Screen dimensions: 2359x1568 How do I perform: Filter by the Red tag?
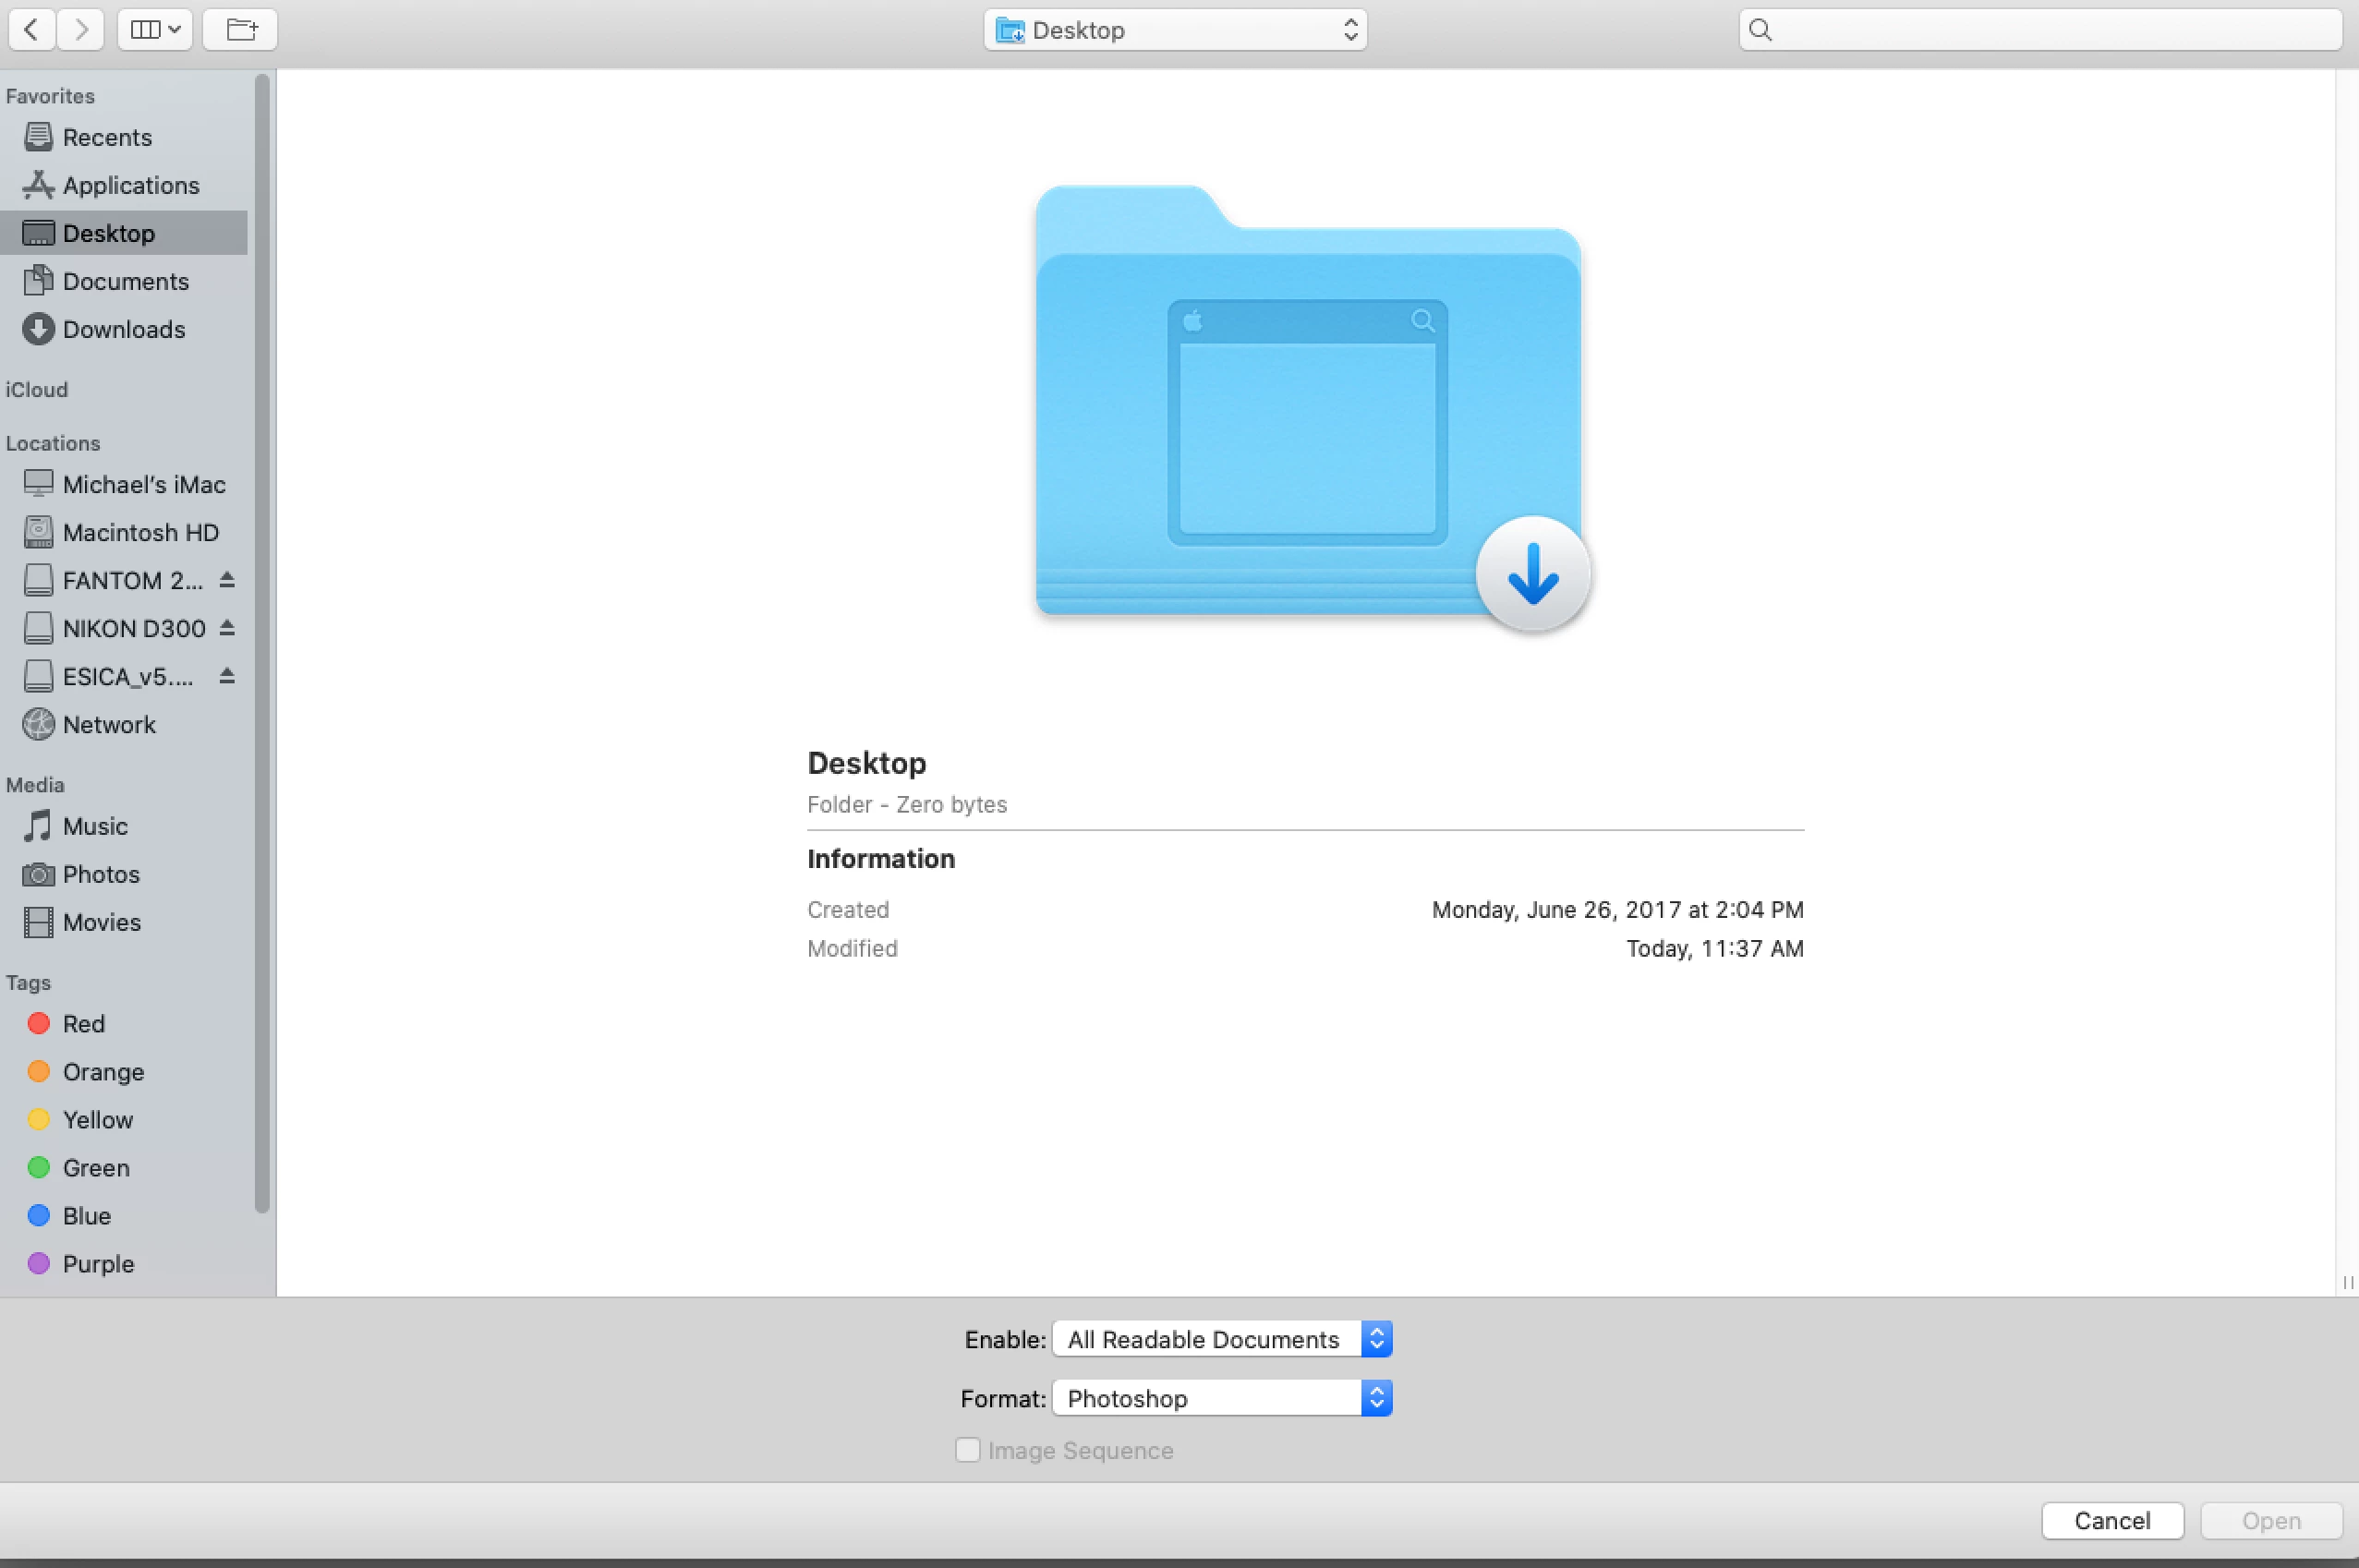[83, 1023]
